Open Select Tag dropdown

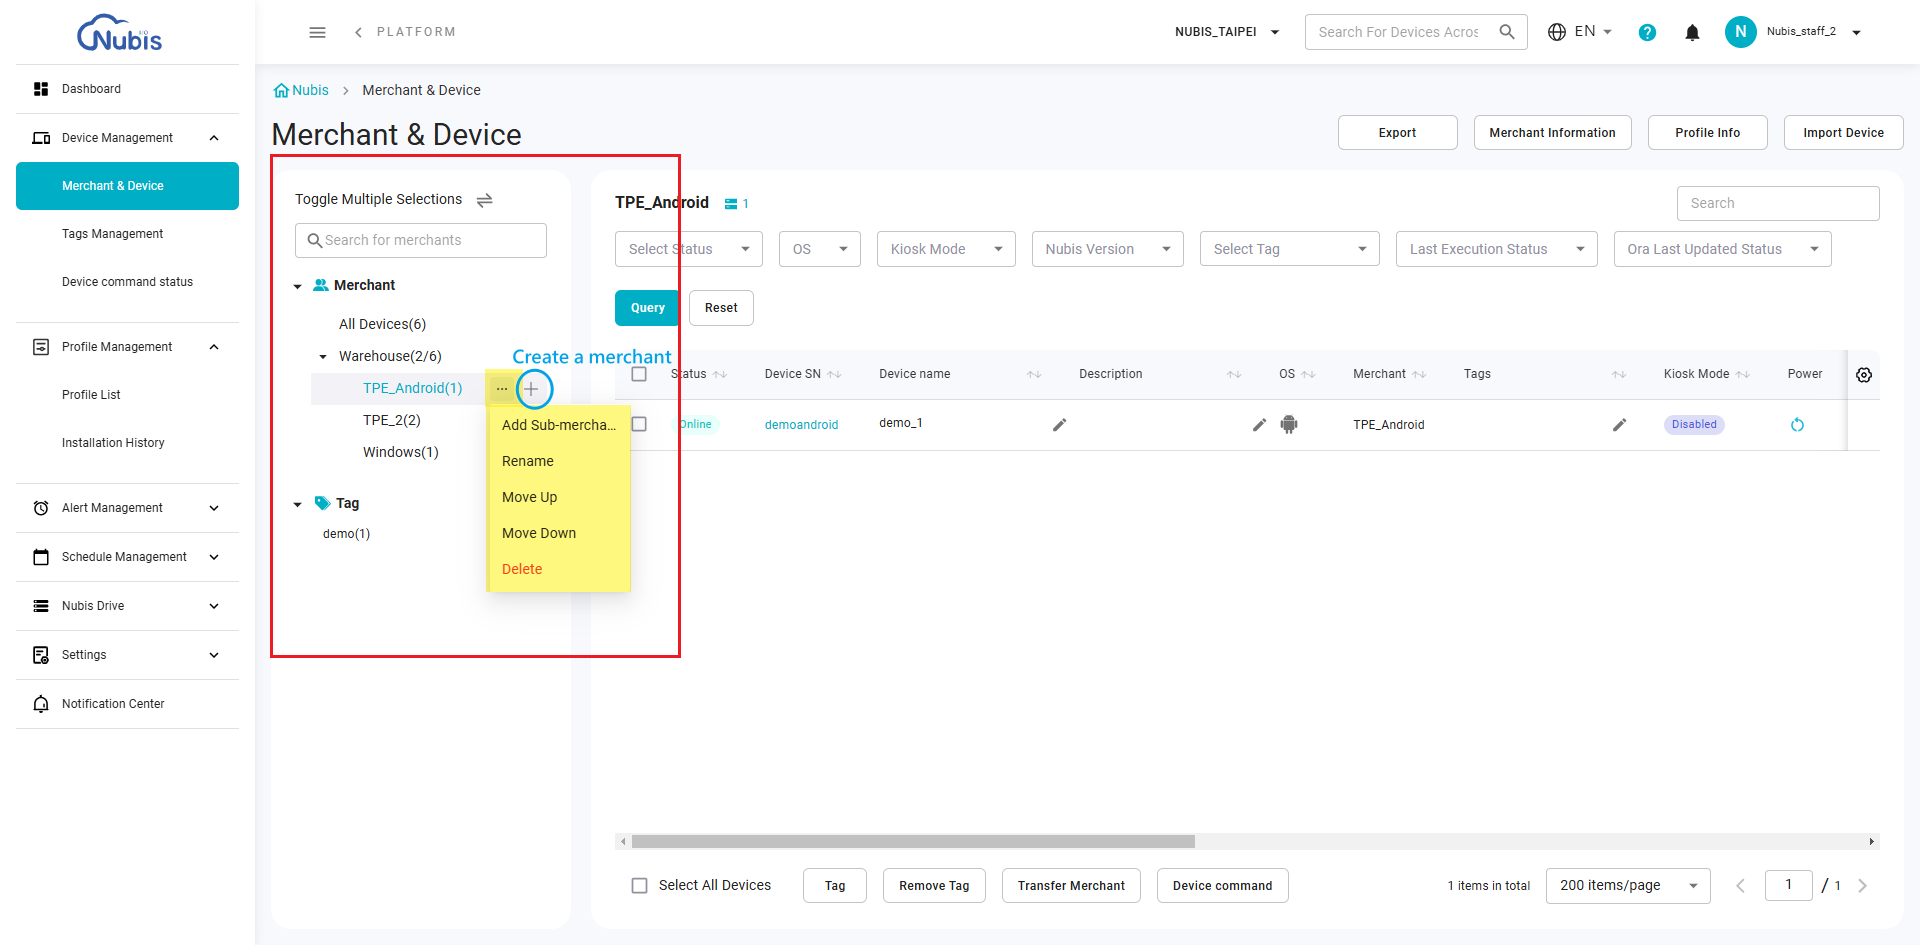[x=1290, y=249]
